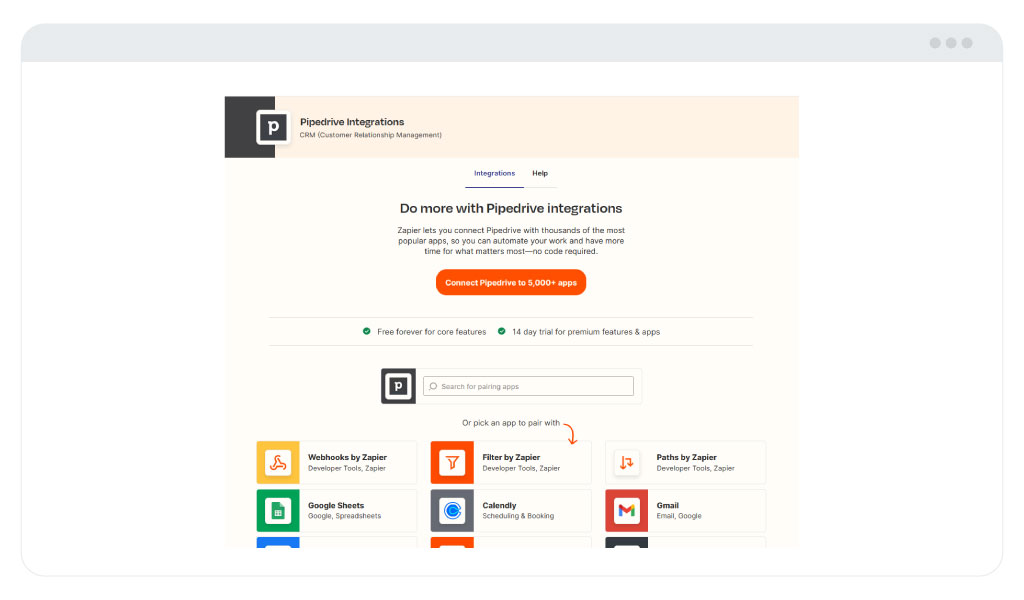Screen dimensions: 1024x600
Task: Open the Google Sheets icon
Action: pyautogui.click(x=278, y=511)
